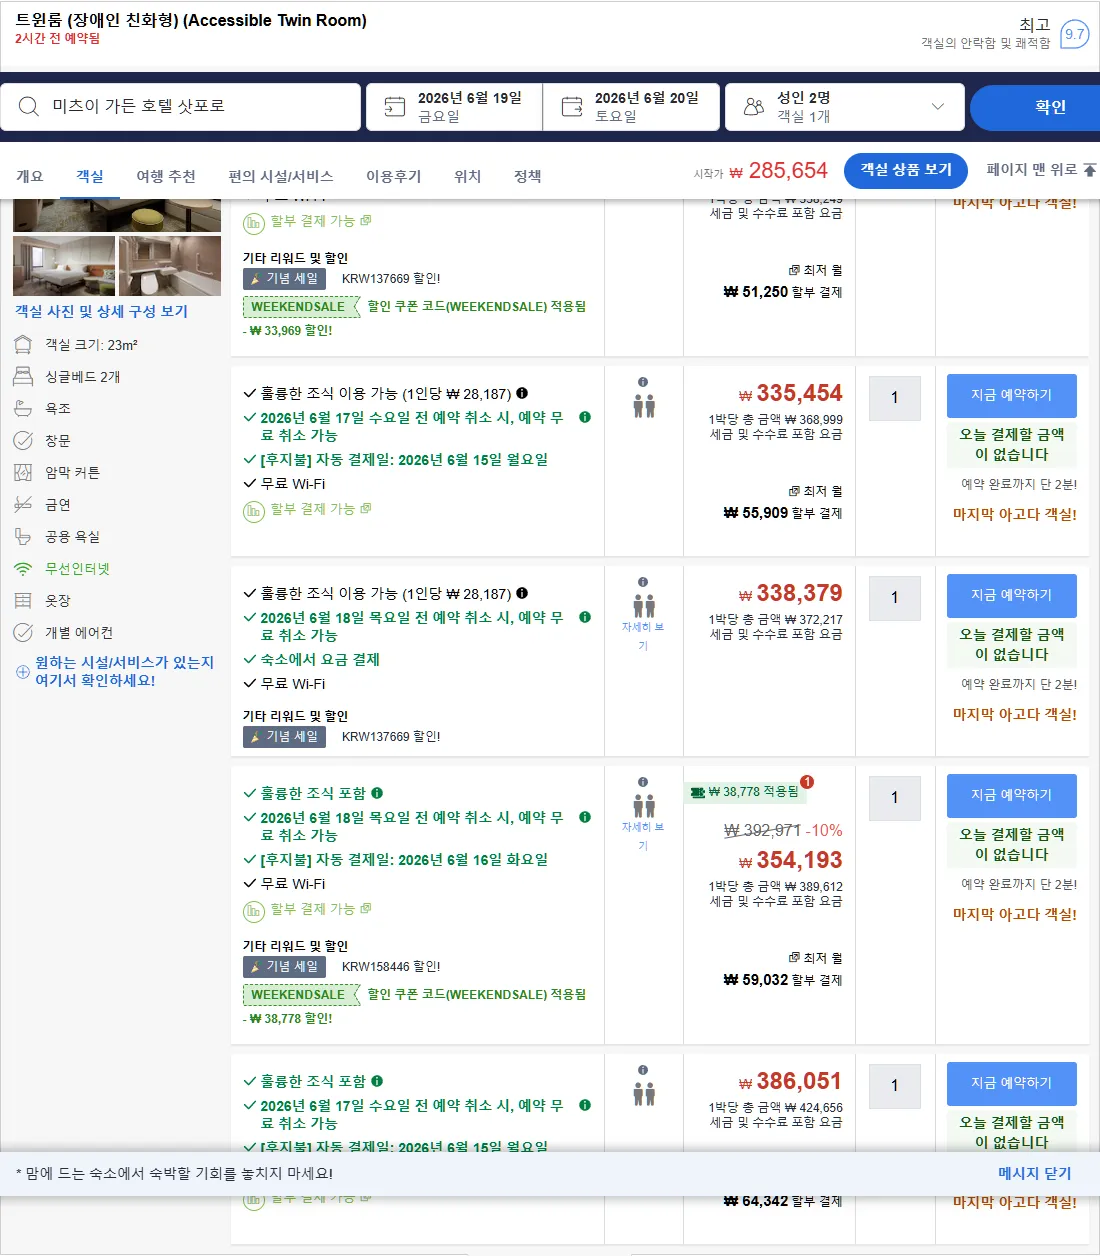Screen dimensions: 1100x1256
Task: Click info icon next to 훌륭한 조식 포함 in 386,051 offer
Action: point(377,1081)
